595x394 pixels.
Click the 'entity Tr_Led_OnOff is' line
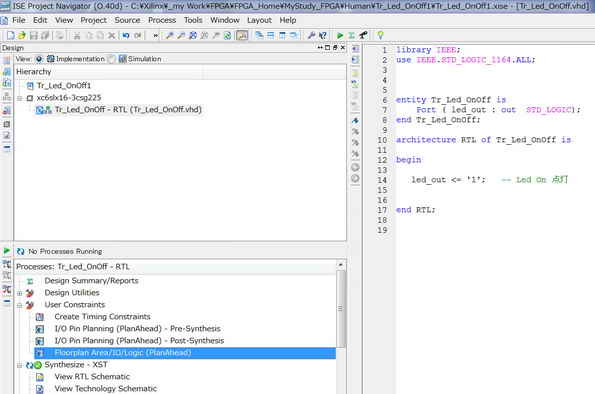tap(451, 100)
